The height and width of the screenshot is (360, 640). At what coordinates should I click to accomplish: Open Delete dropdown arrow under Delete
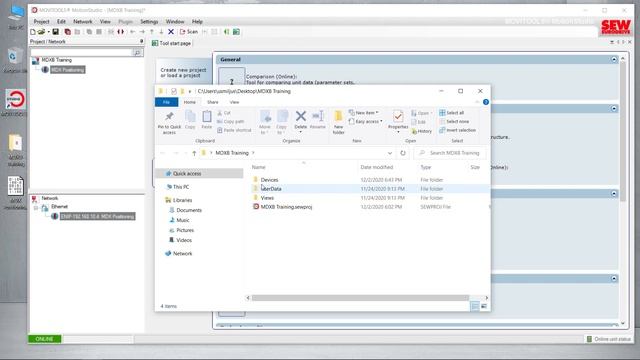[x=300, y=132]
